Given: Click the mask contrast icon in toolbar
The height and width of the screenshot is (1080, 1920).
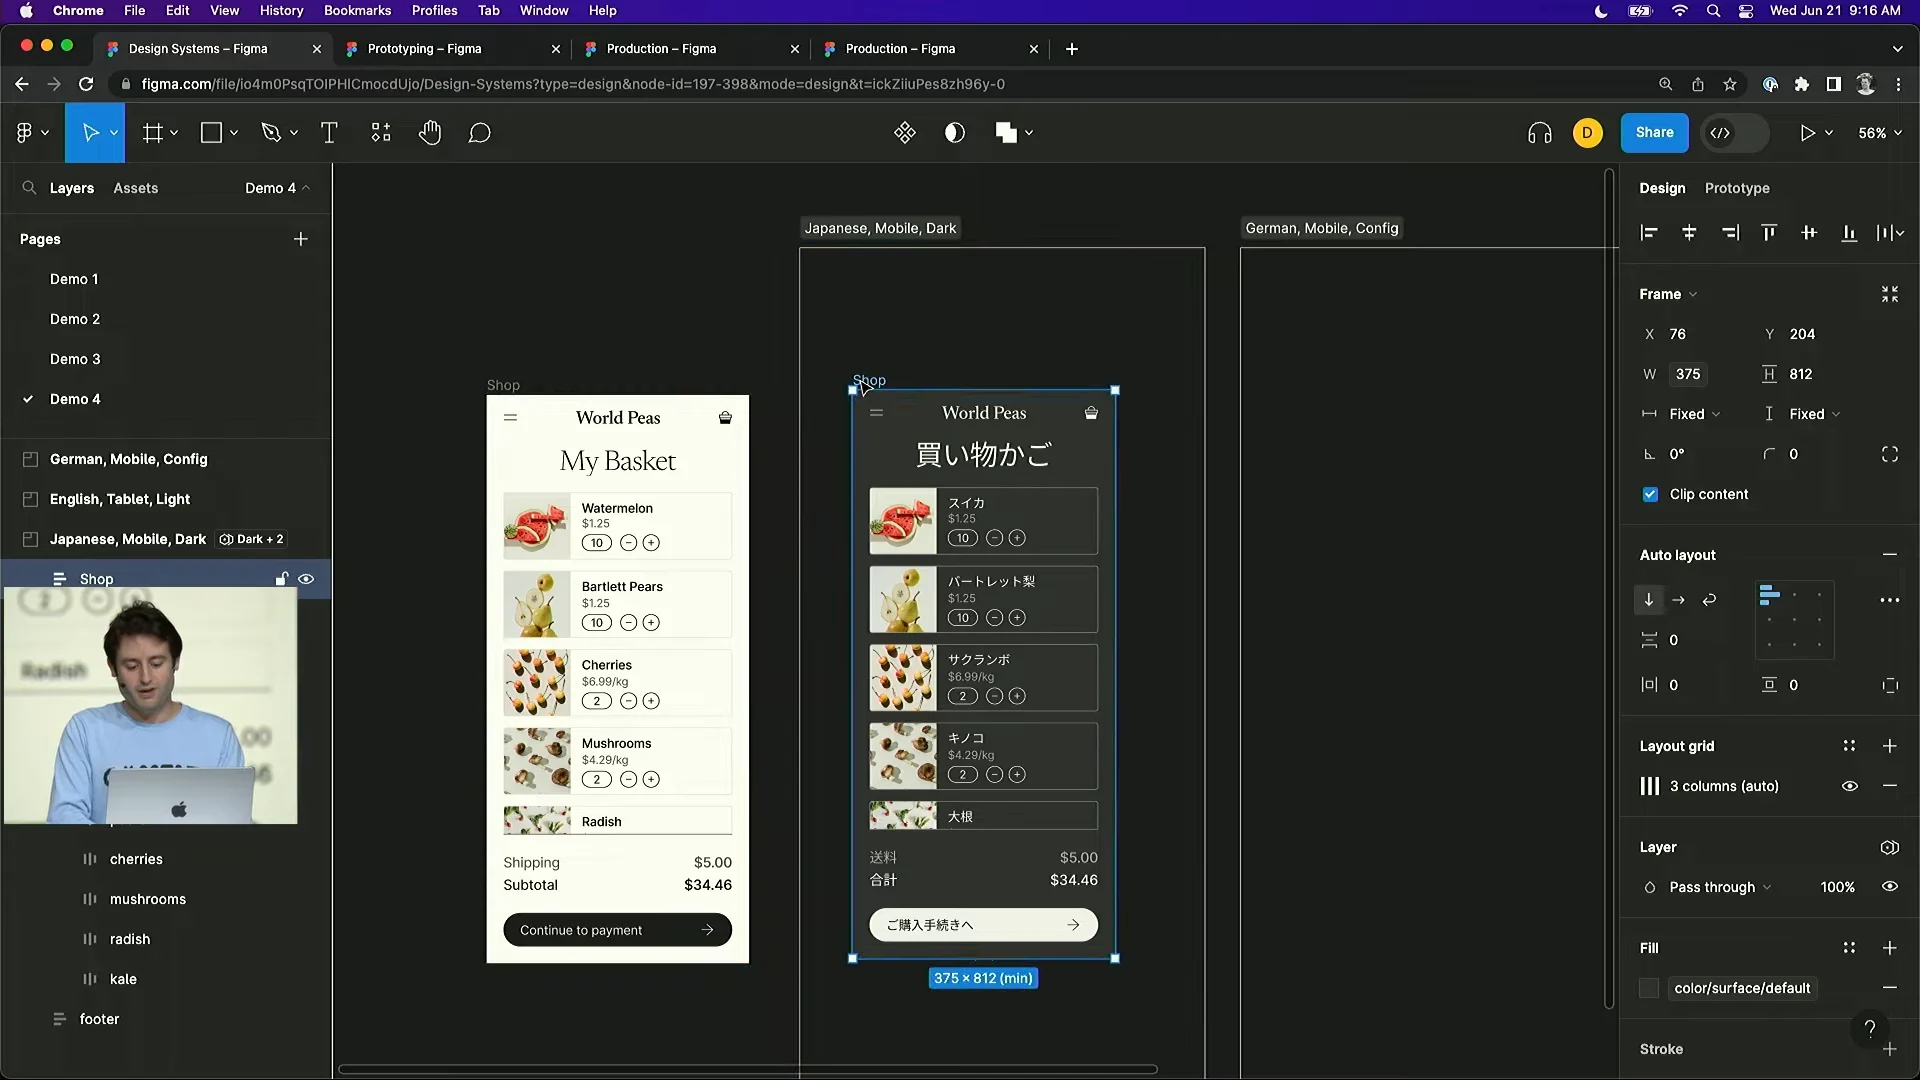Looking at the screenshot, I should tap(955, 133).
